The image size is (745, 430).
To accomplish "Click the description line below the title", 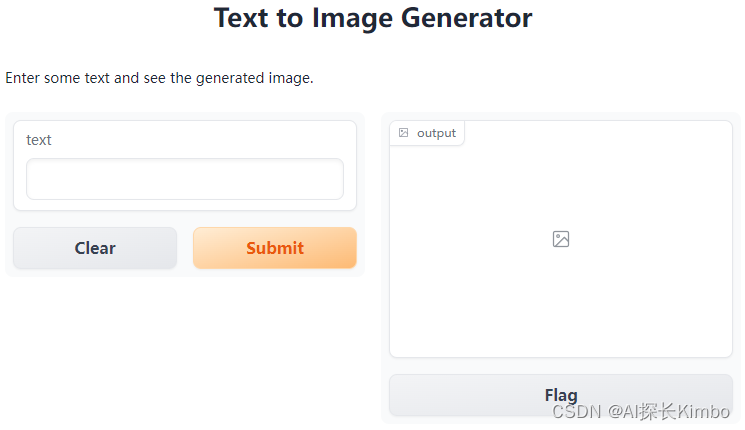I will click(x=160, y=77).
